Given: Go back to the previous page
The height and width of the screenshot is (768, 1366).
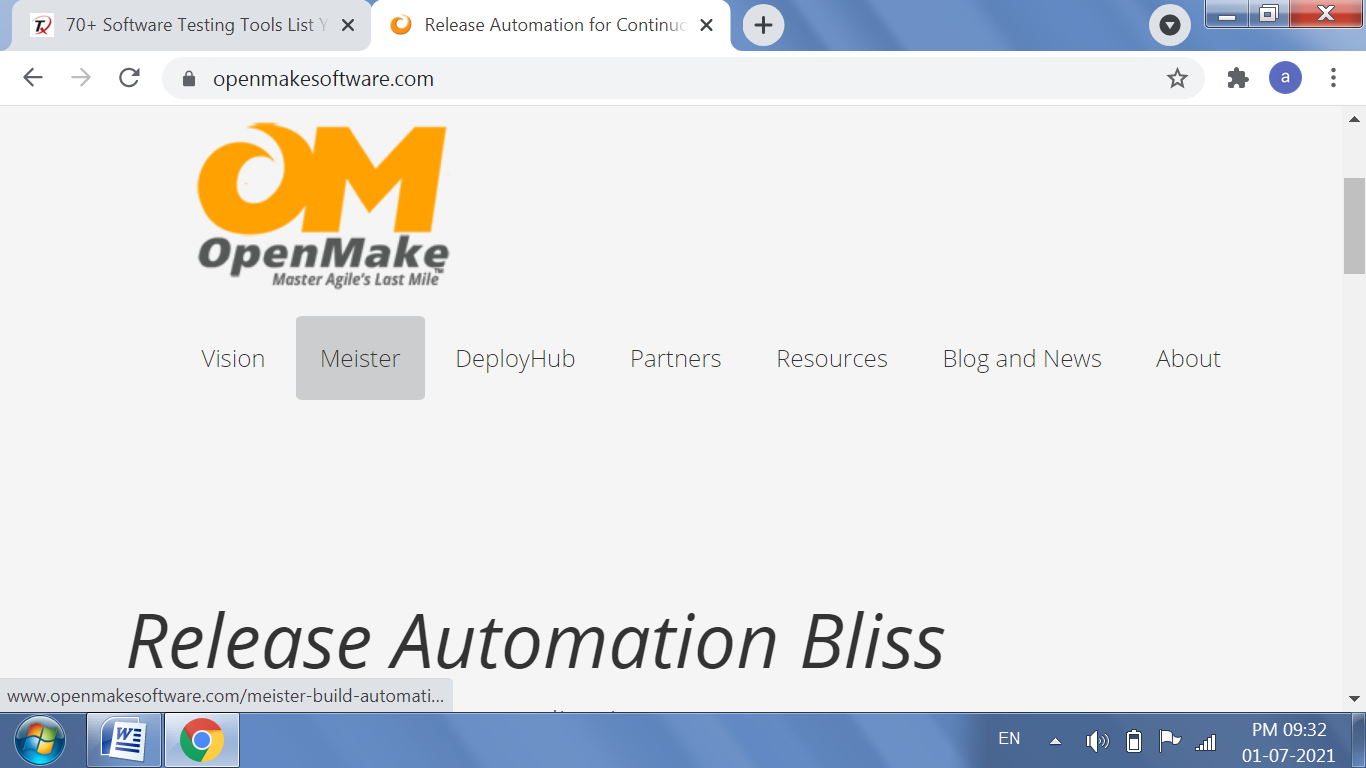Looking at the screenshot, I should 33,78.
